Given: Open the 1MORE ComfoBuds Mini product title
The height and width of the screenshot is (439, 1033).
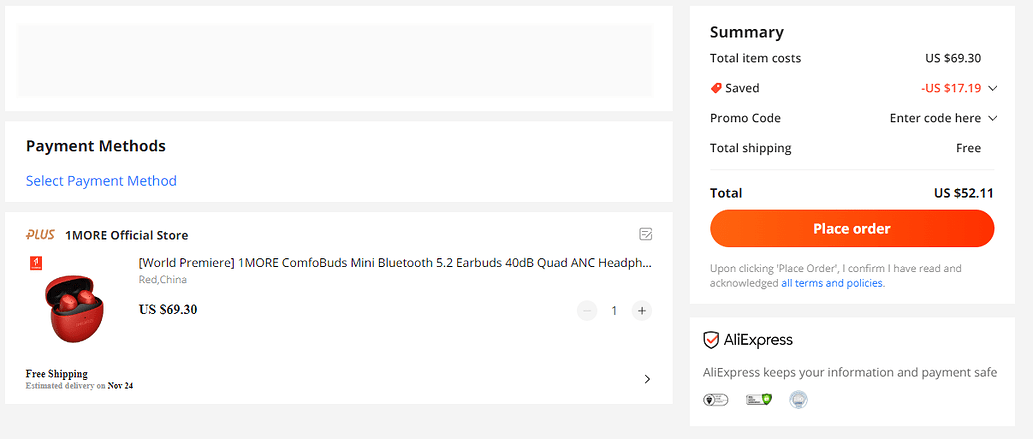Looking at the screenshot, I should (395, 263).
